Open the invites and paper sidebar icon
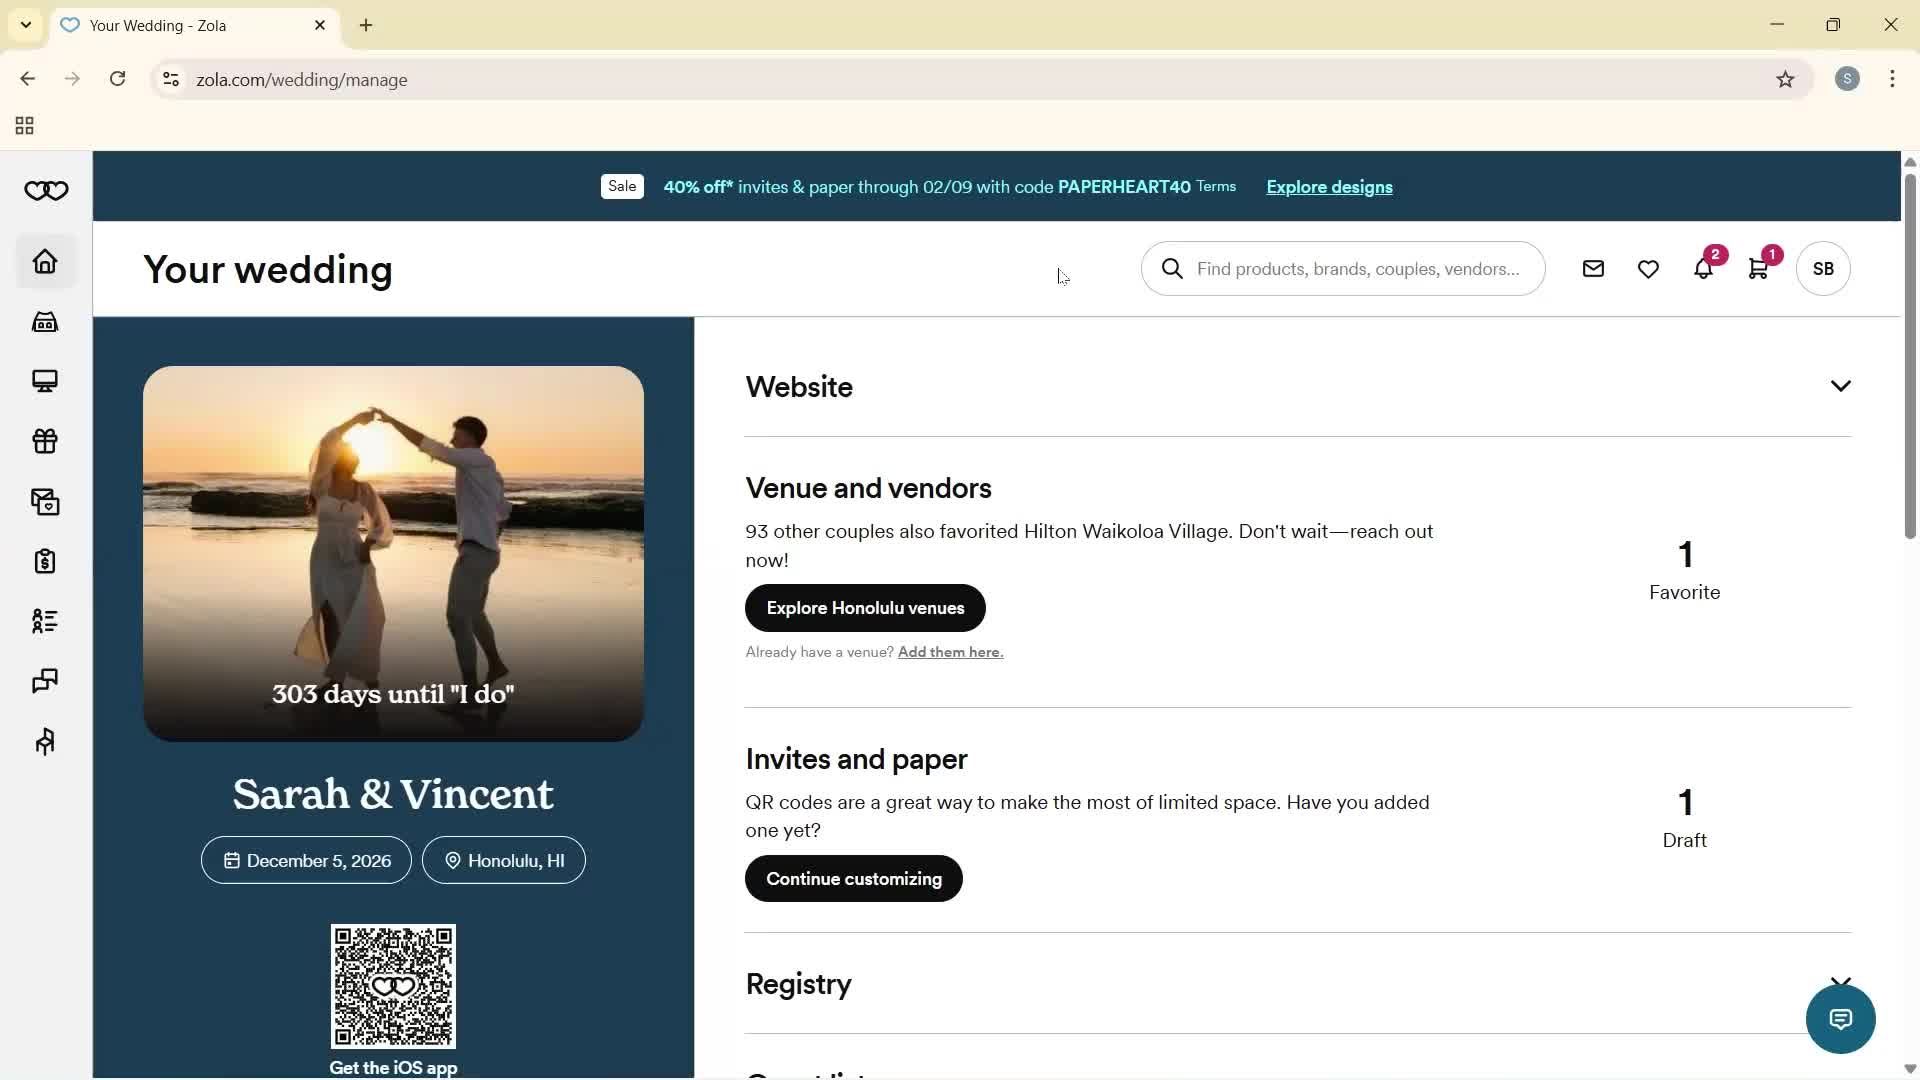This screenshot has height=1080, width=1920. [44, 501]
